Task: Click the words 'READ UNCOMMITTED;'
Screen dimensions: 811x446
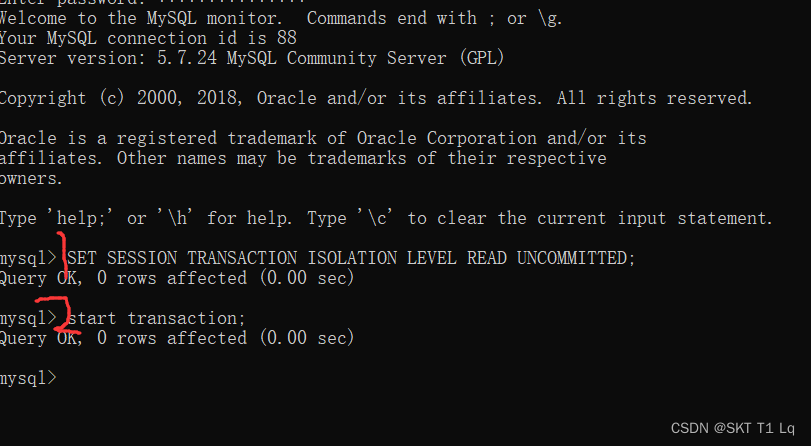Action: (551, 258)
